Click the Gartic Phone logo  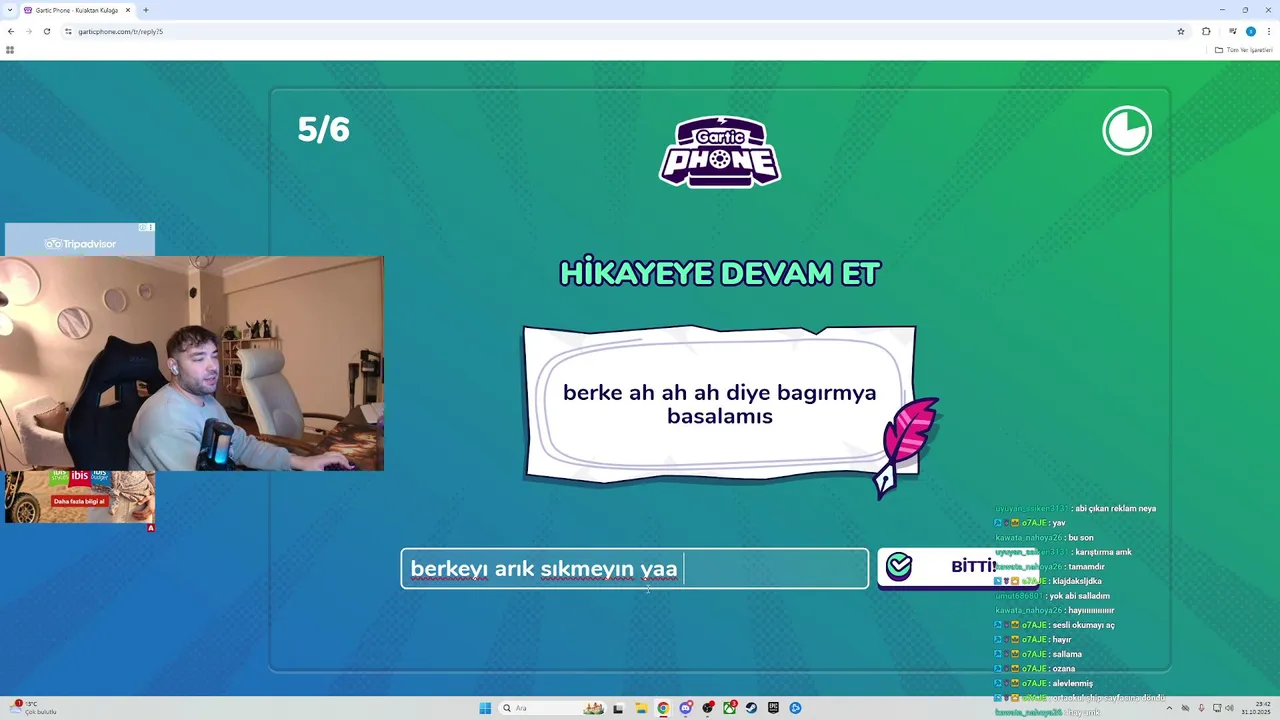720,152
